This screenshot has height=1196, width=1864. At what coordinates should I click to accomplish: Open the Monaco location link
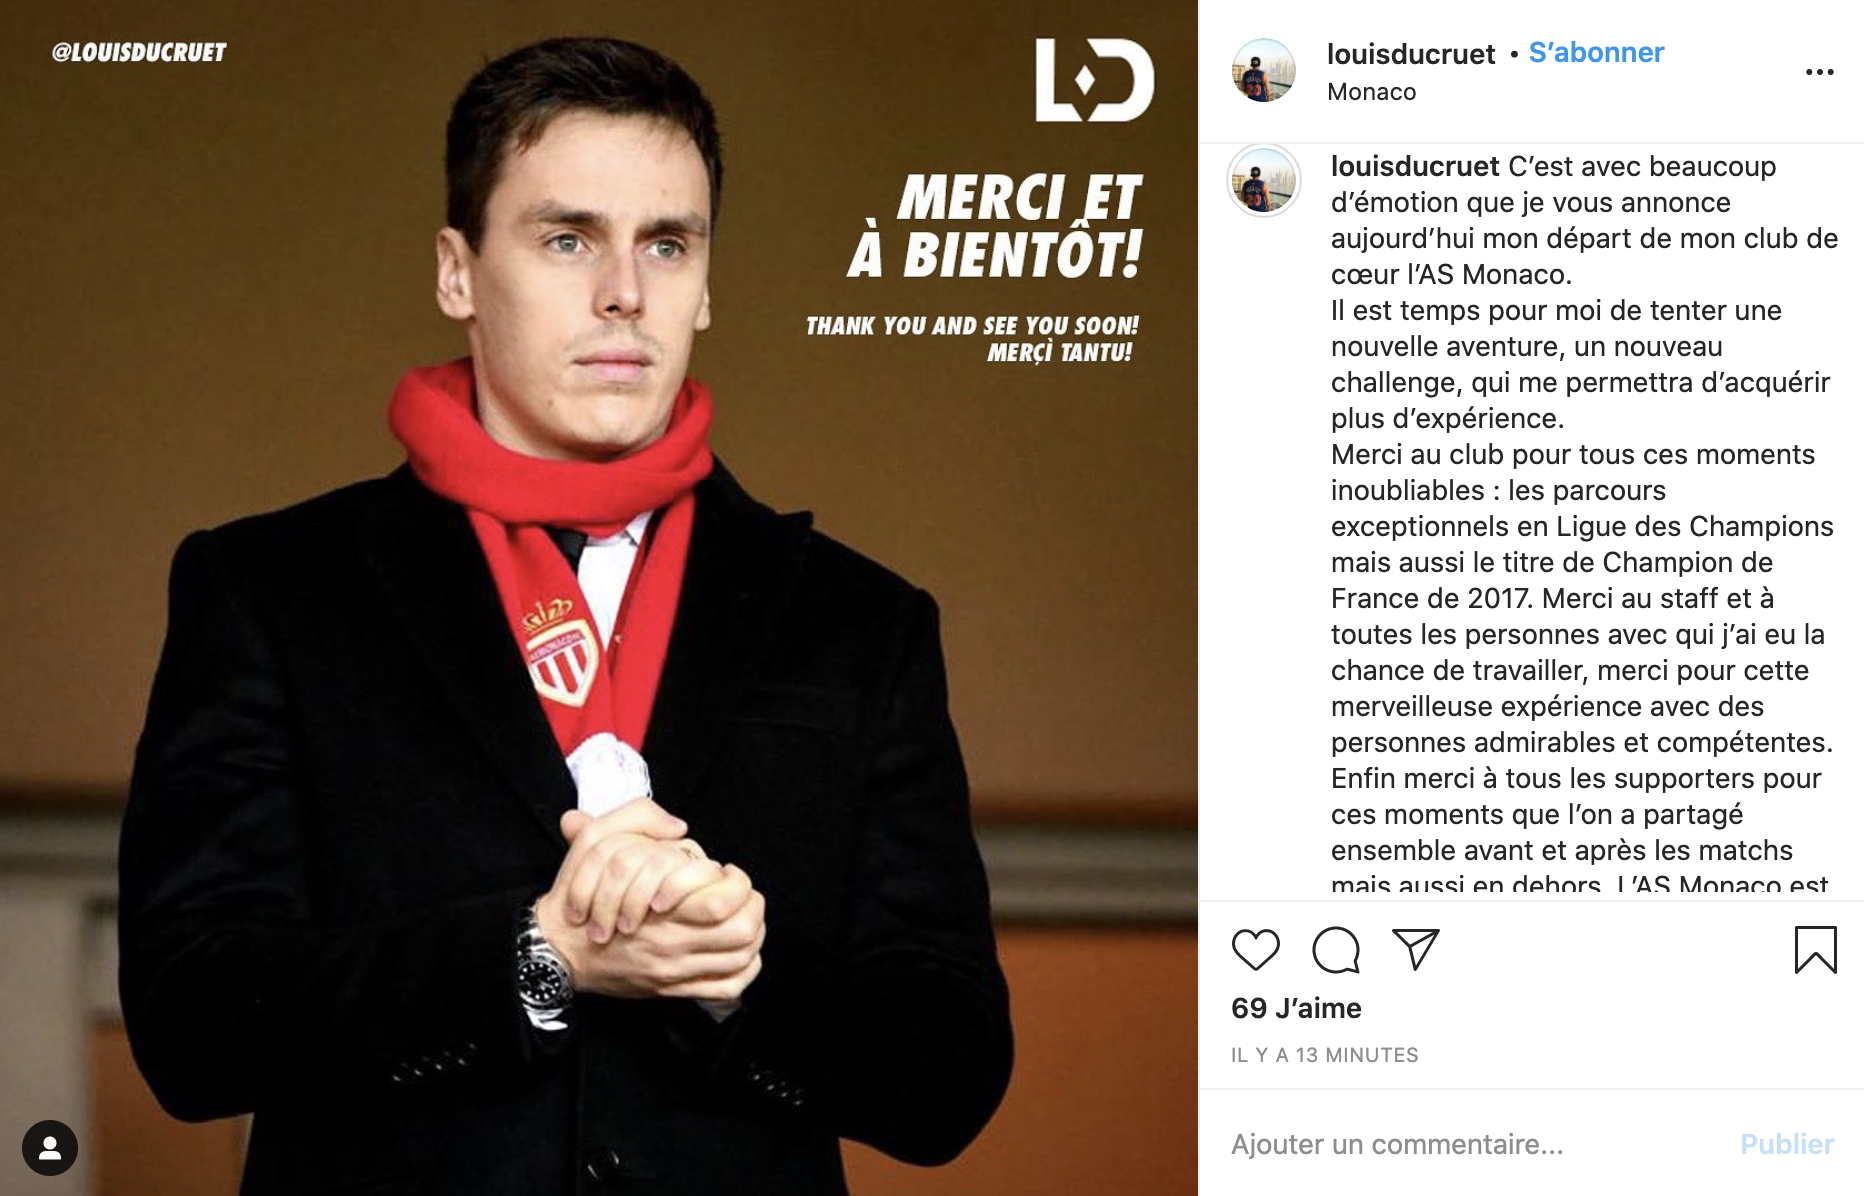(x=1371, y=92)
